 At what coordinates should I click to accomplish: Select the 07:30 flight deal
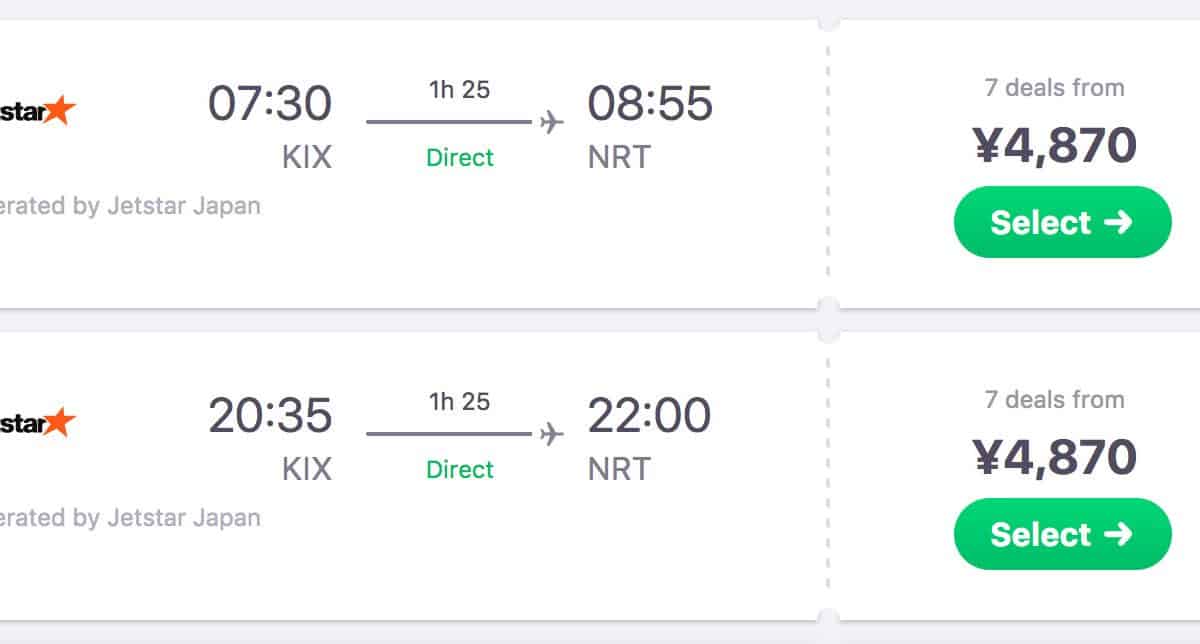pos(1062,222)
